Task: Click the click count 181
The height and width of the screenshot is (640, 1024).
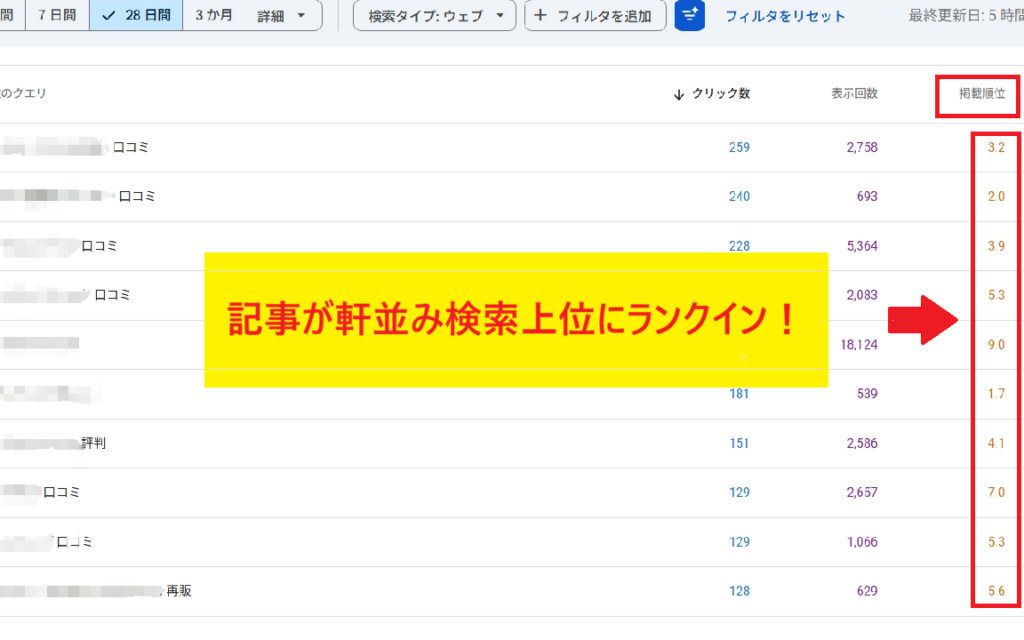Action: click(x=739, y=394)
